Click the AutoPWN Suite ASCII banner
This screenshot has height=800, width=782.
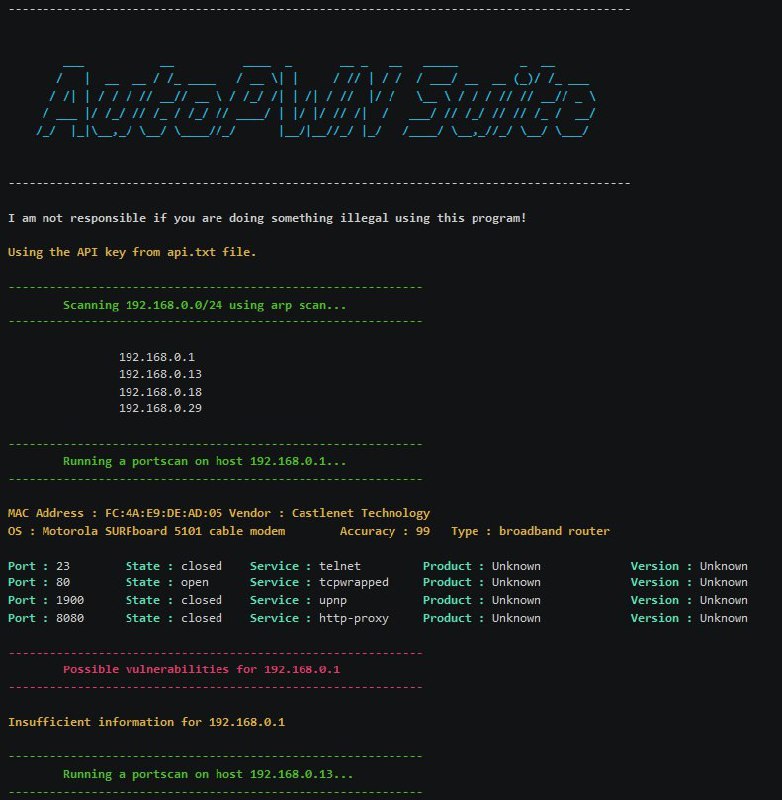[316, 100]
